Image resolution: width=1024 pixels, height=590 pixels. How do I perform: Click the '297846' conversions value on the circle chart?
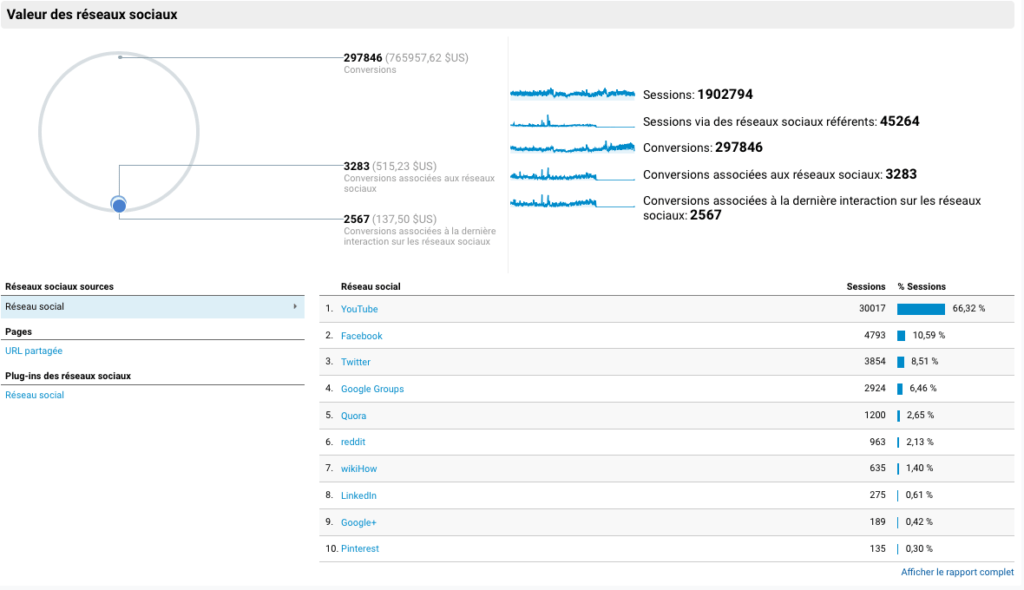pyautogui.click(x=363, y=57)
